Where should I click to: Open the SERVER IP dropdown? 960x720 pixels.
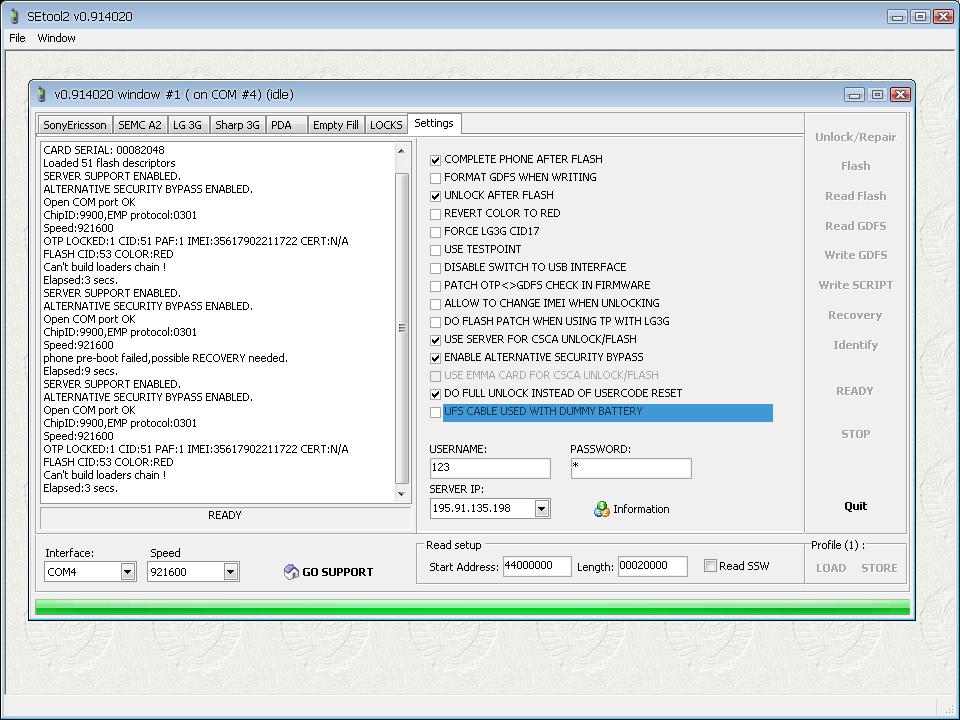pyautogui.click(x=542, y=509)
